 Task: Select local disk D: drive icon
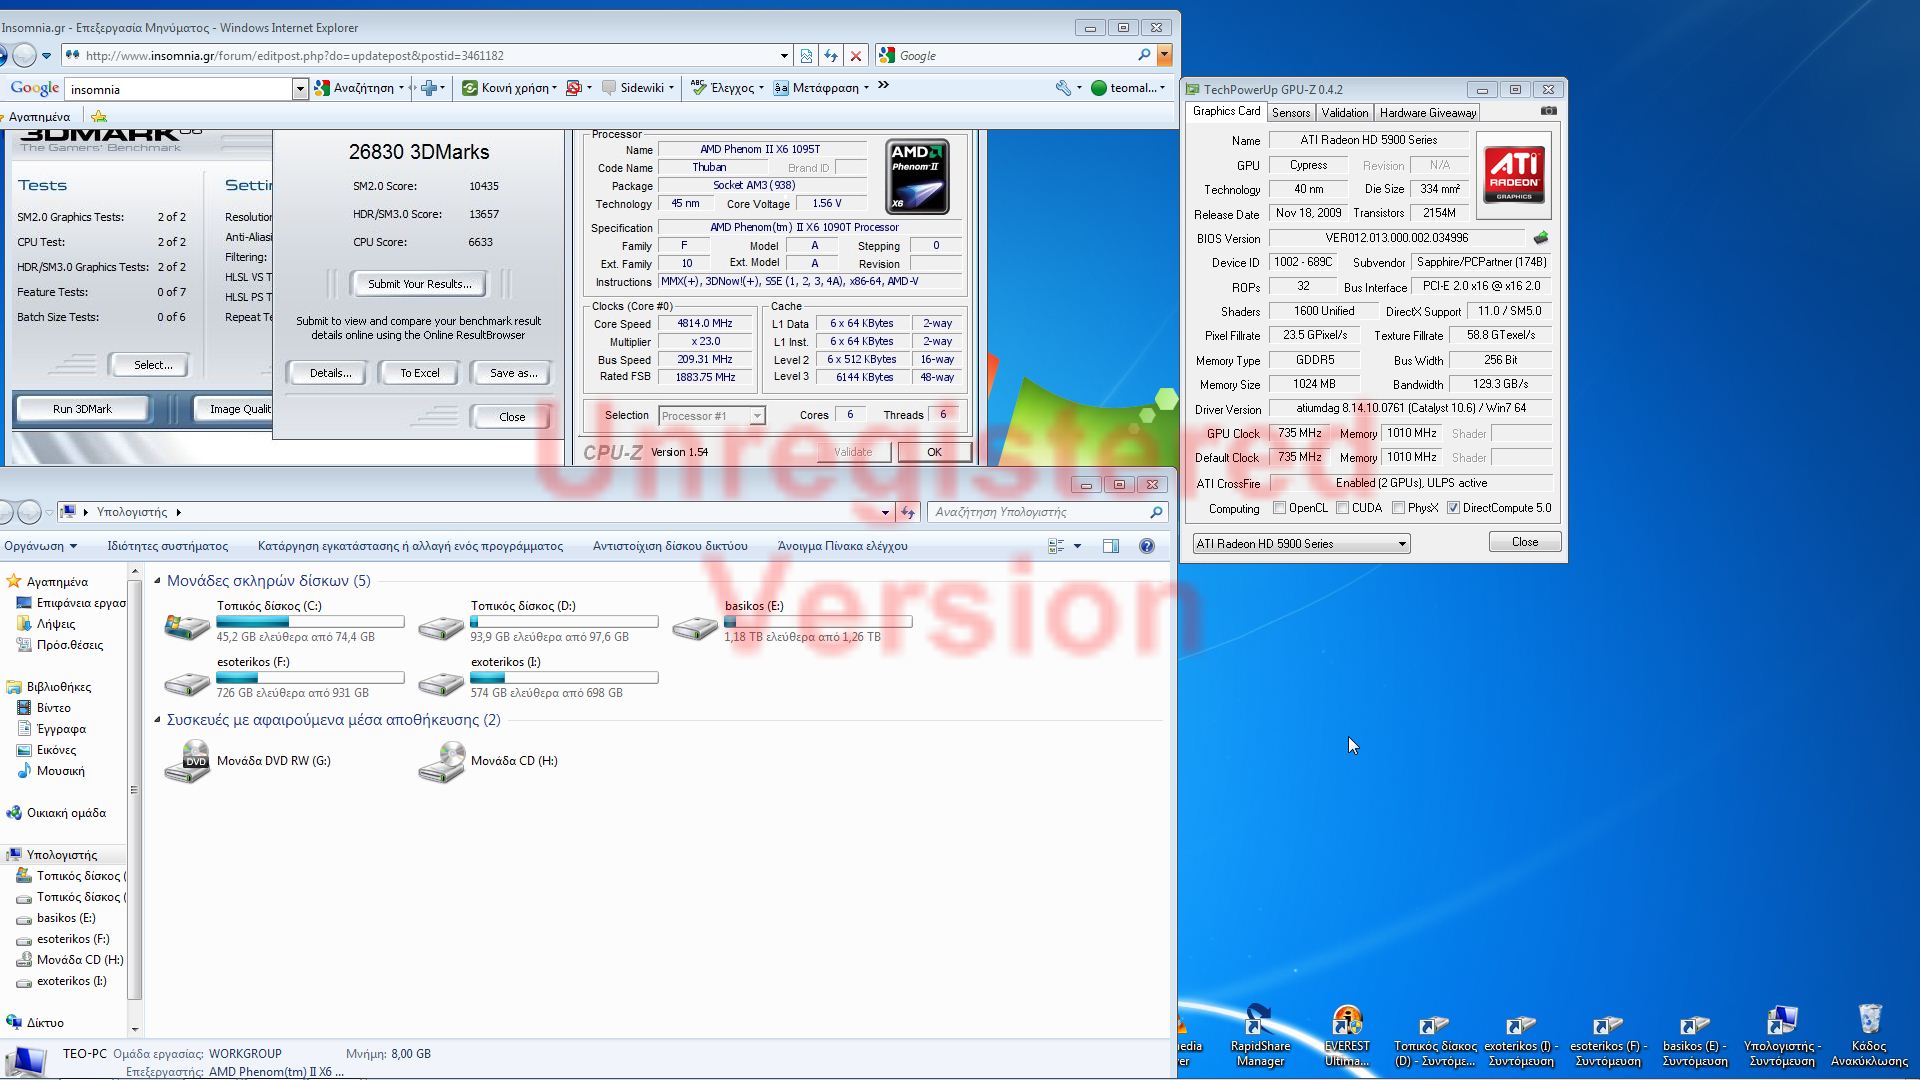pos(440,626)
